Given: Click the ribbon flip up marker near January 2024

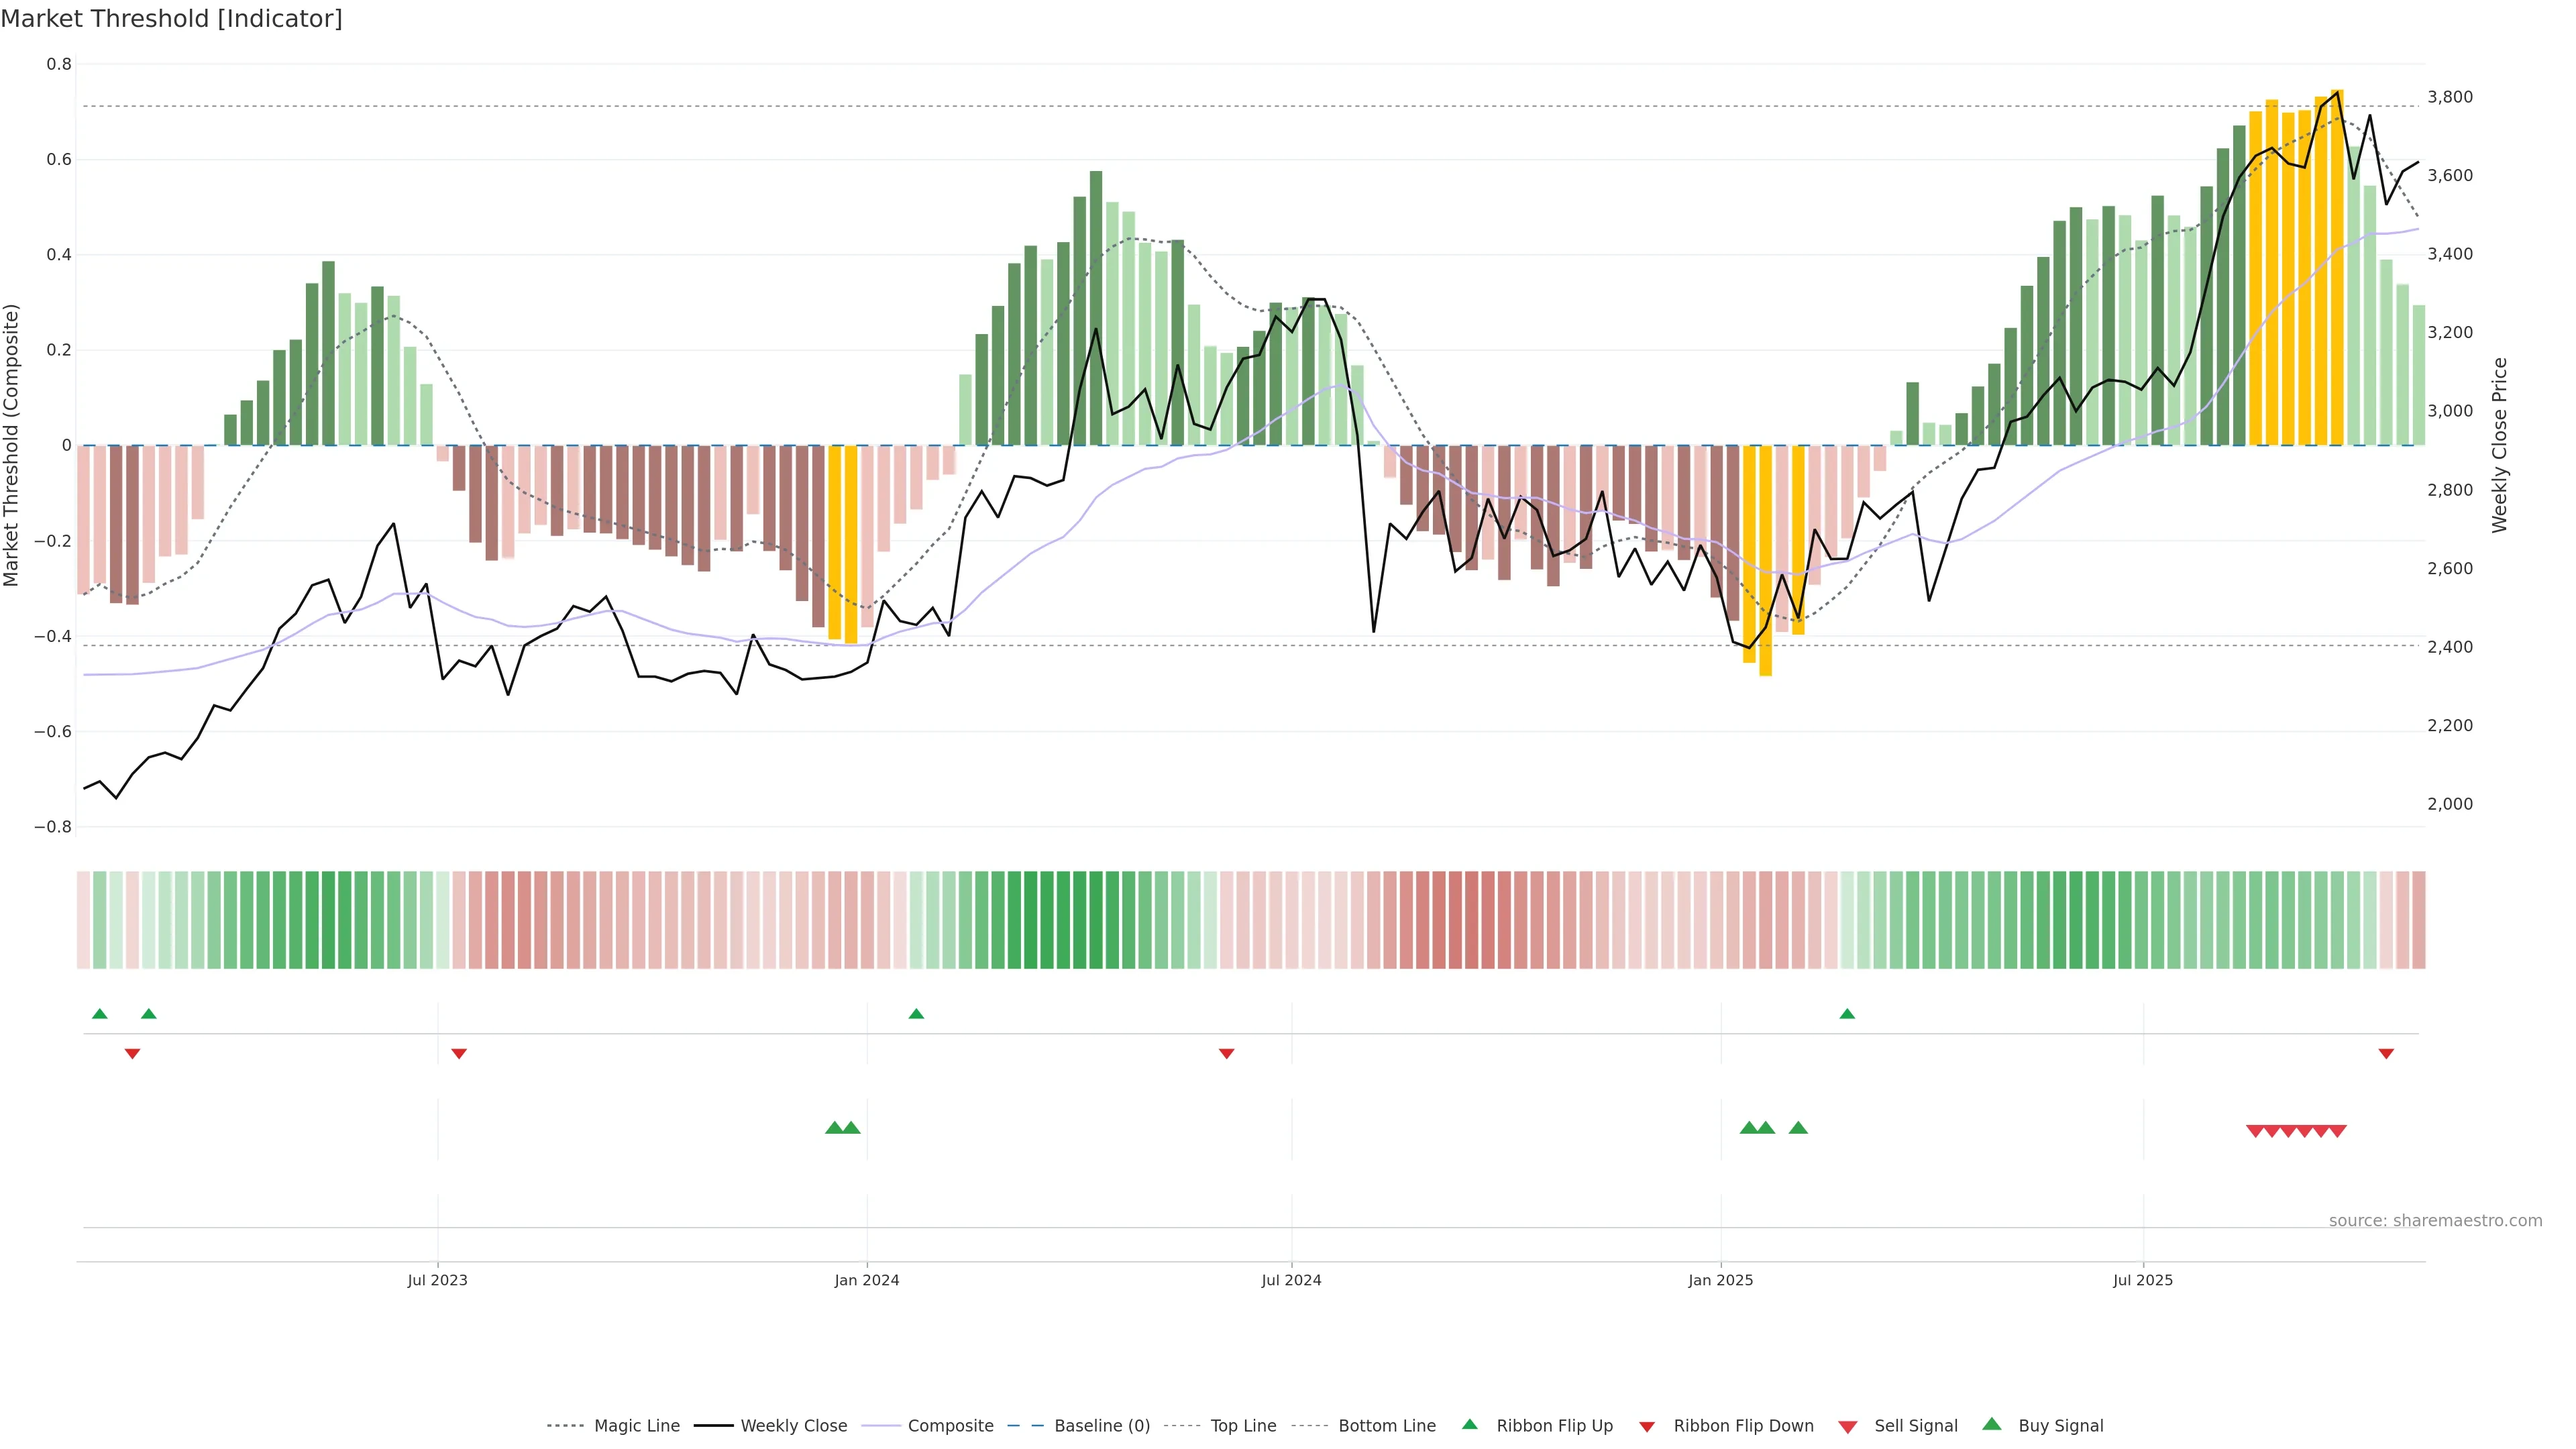Looking at the screenshot, I should (x=916, y=1014).
